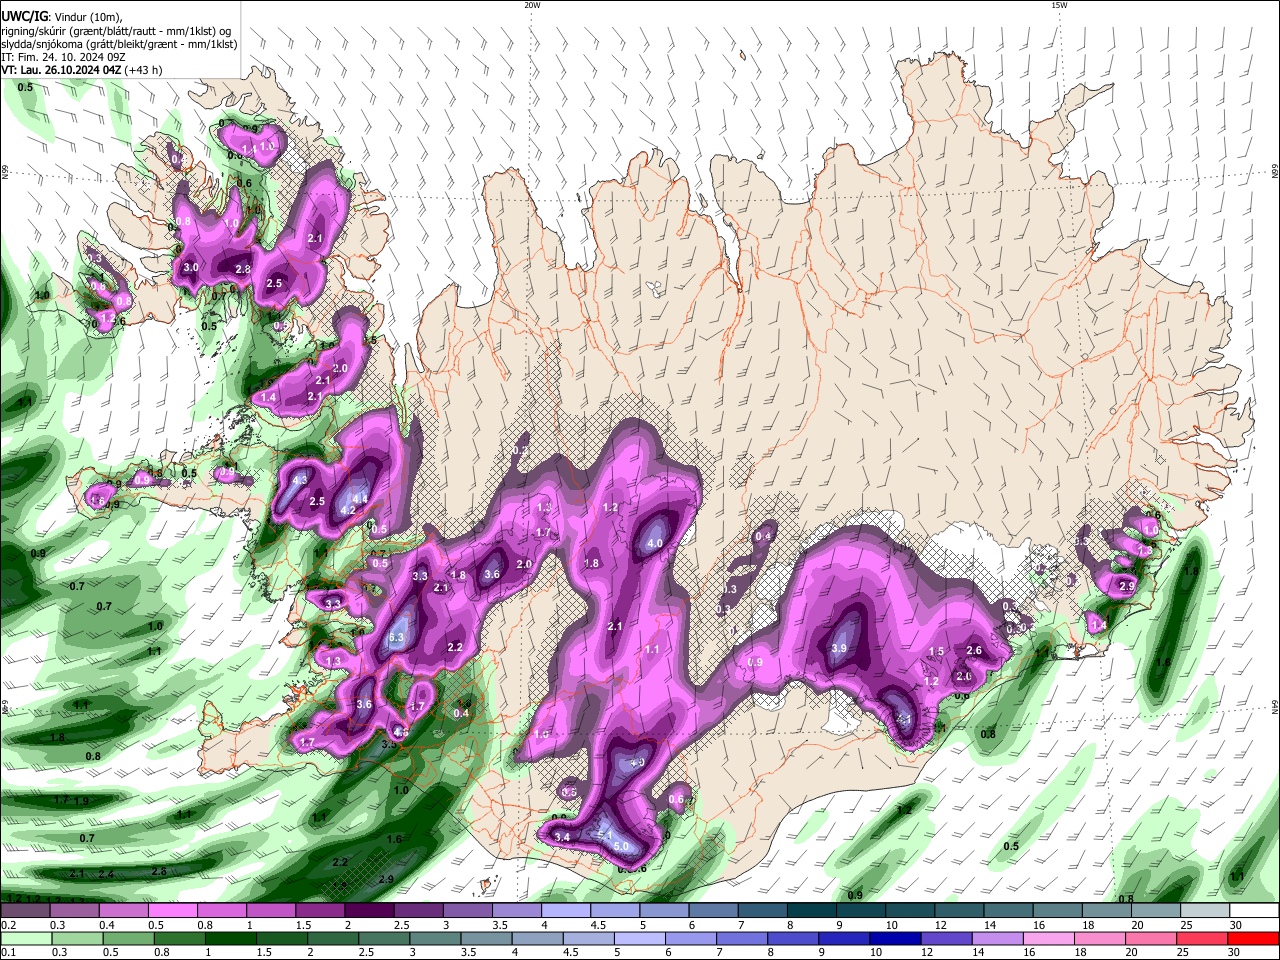Click the 30 label on rain scale
The width and height of the screenshot is (1280, 960).
click(x=1236, y=952)
